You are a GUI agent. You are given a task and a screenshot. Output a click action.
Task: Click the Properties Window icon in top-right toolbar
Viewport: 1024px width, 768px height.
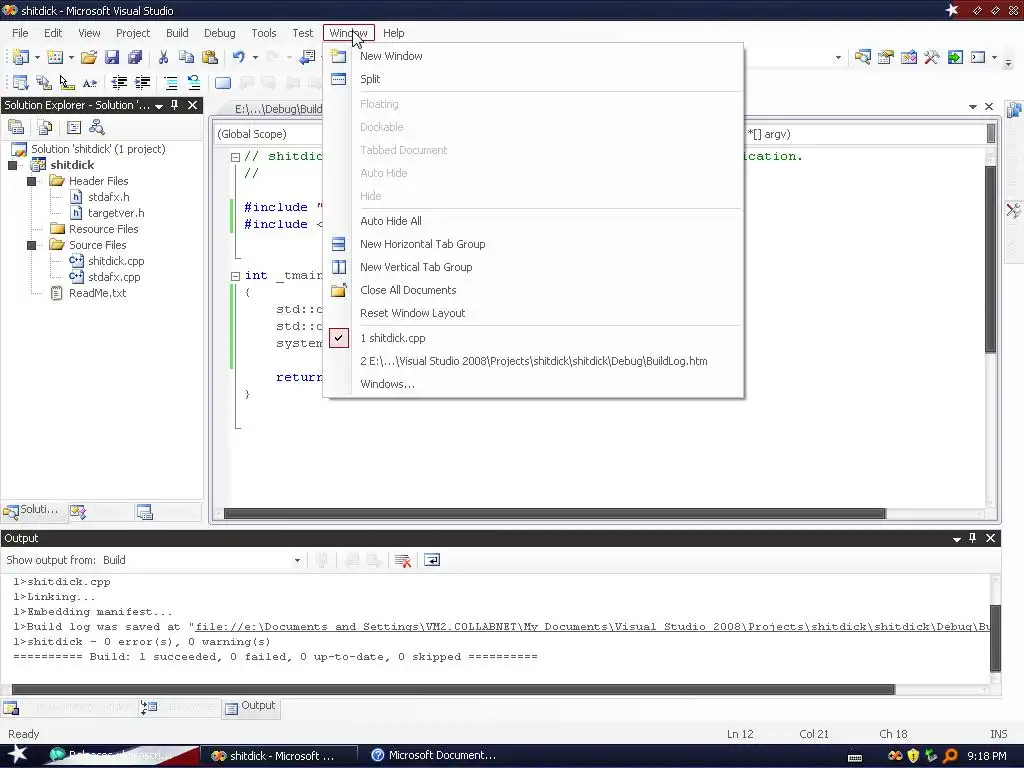[886, 57]
